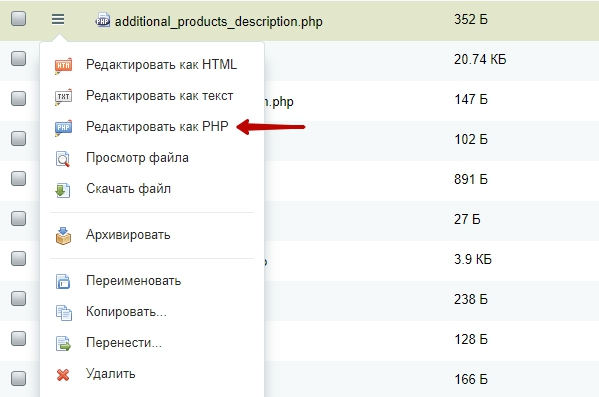Tick checkbox in the 27 Б row
The image size is (599, 397).
18,219
